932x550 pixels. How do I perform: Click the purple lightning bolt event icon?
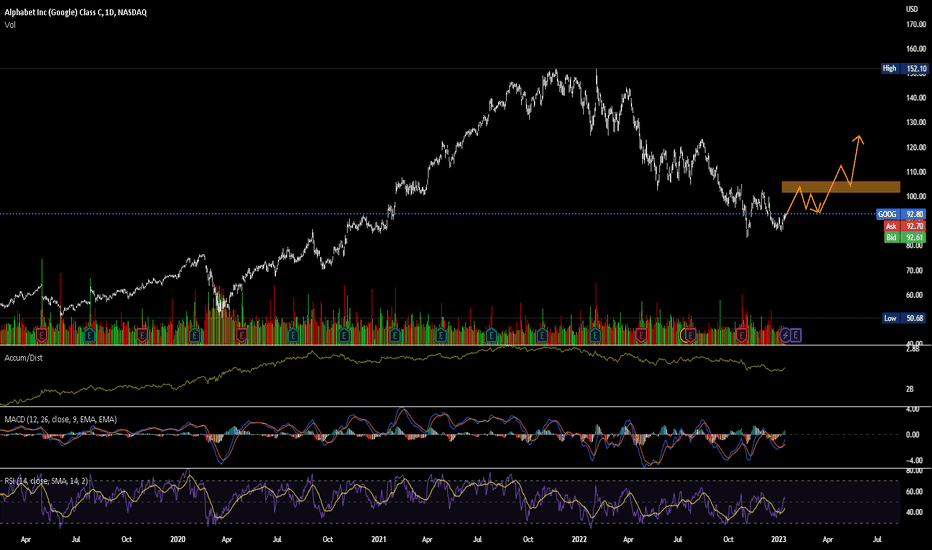(x=785, y=335)
